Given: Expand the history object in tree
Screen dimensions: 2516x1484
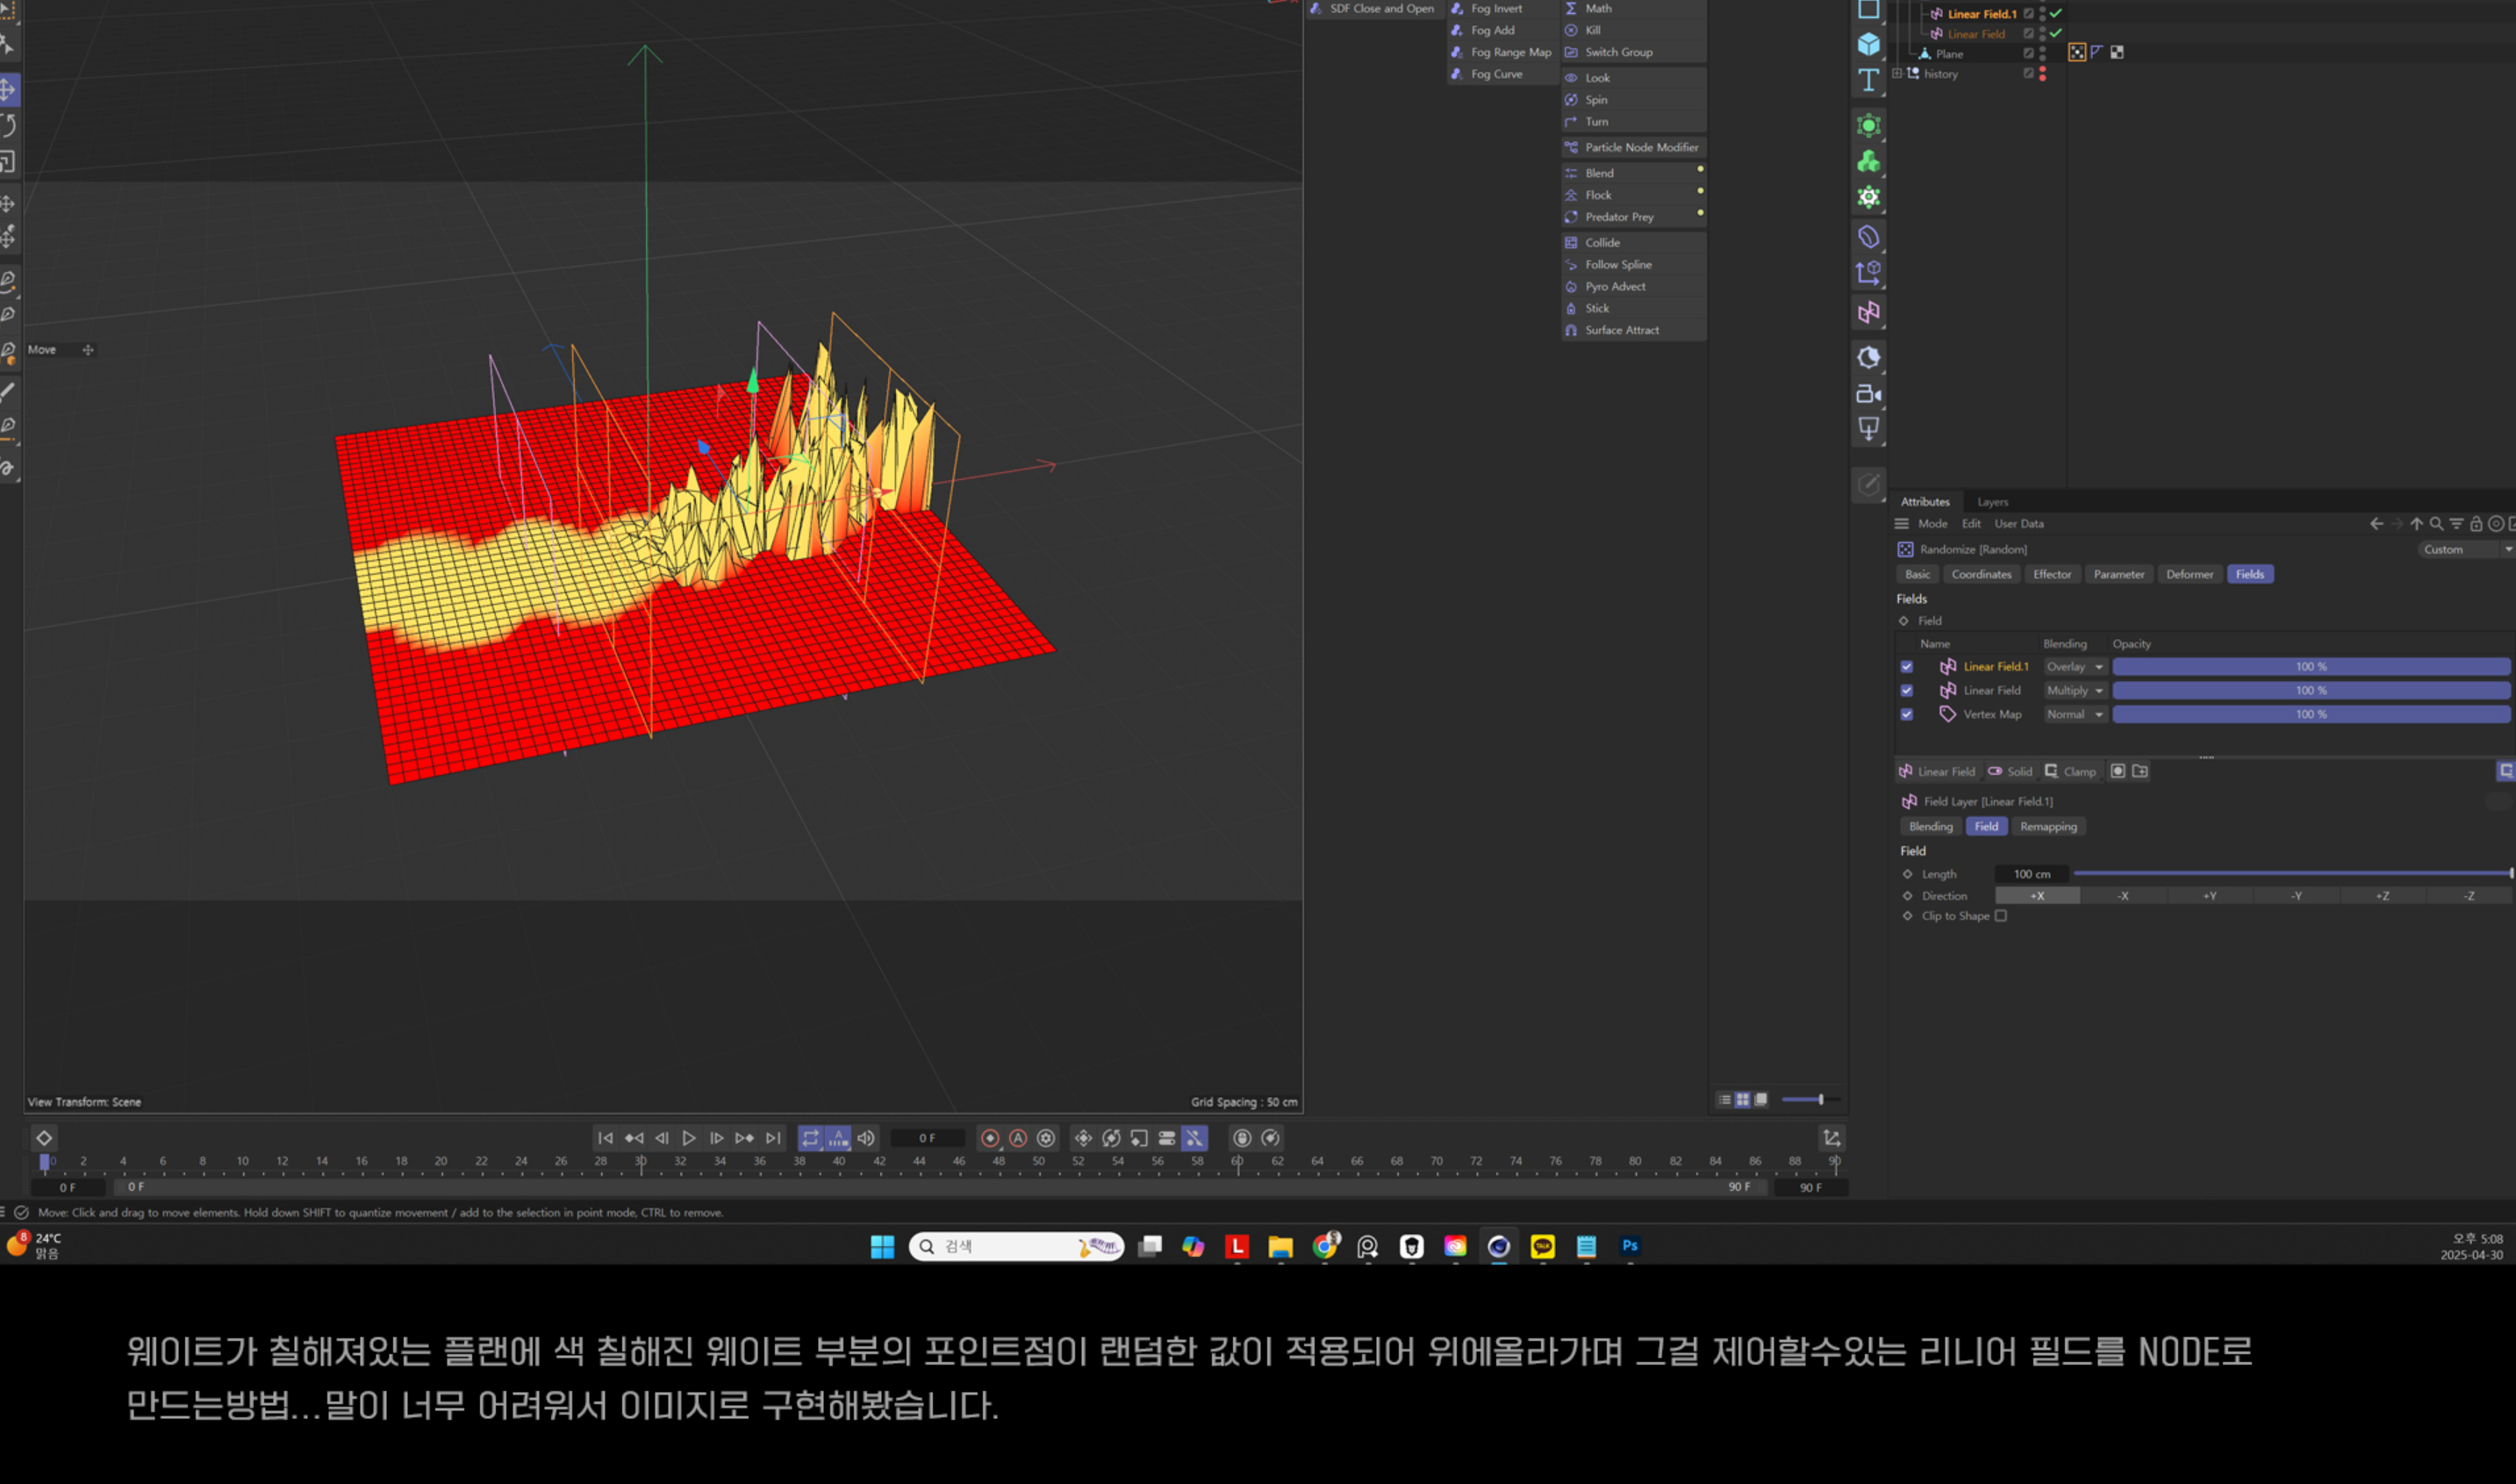Looking at the screenshot, I should (1897, 74).
